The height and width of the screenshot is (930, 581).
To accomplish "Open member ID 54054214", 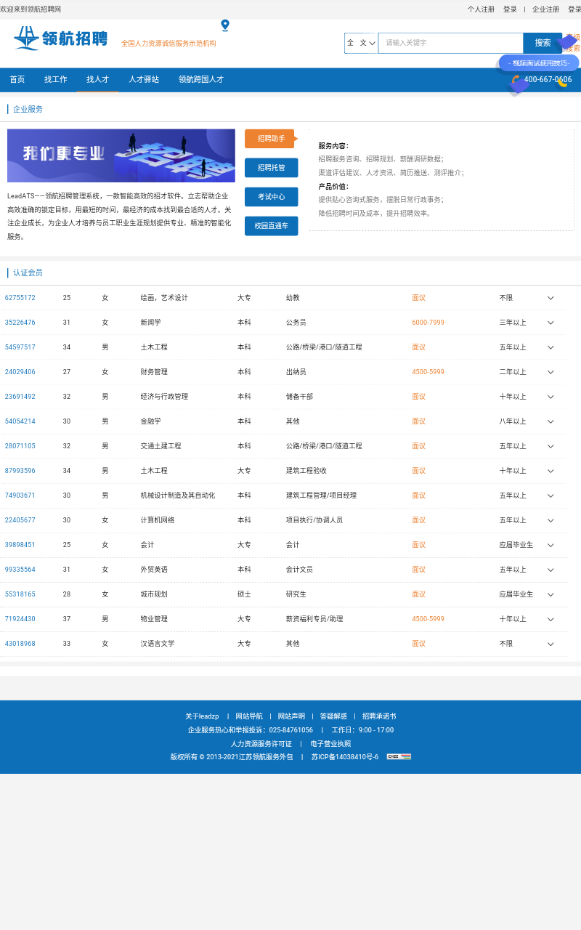I will pyautogui.click(x=20, y=422).
